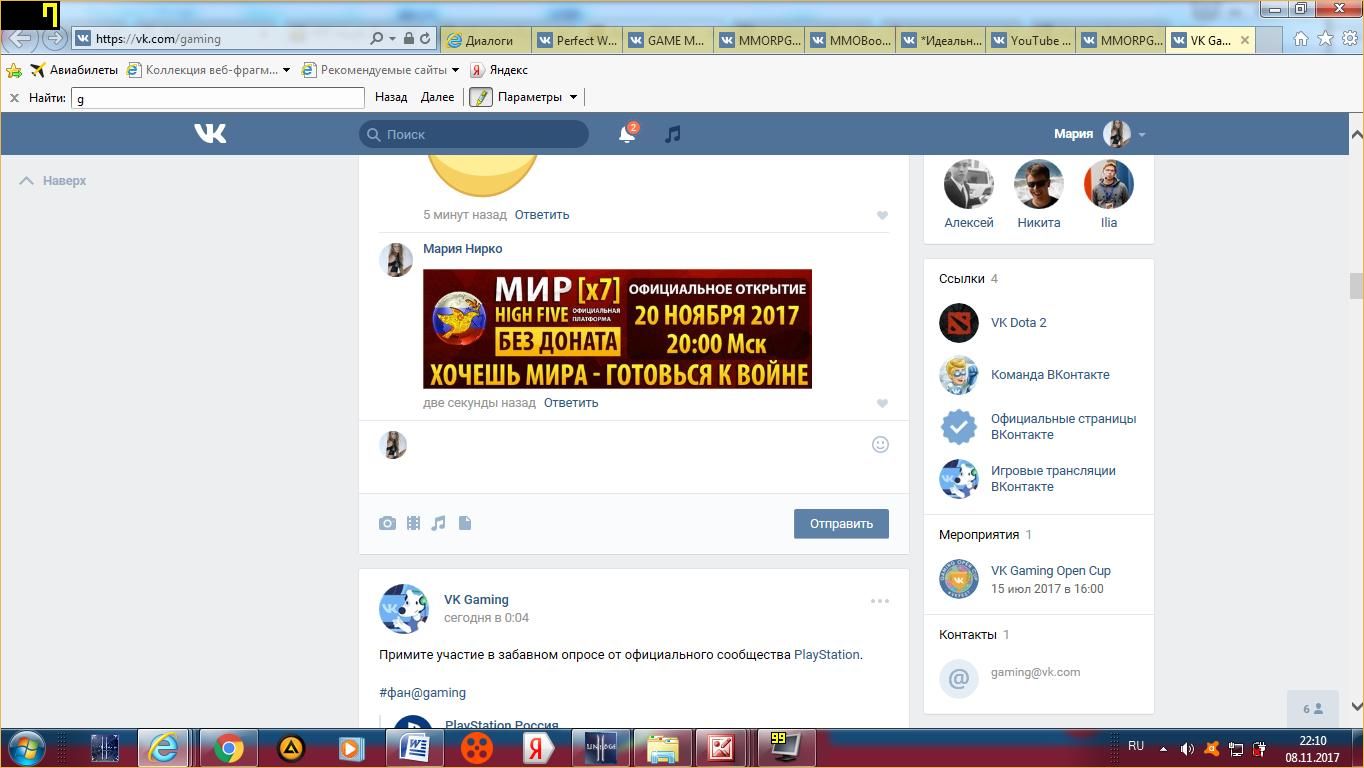The image size is (1364, 768).
Task: Open PlayStation link in post text
Action: (x=826, y=655)
